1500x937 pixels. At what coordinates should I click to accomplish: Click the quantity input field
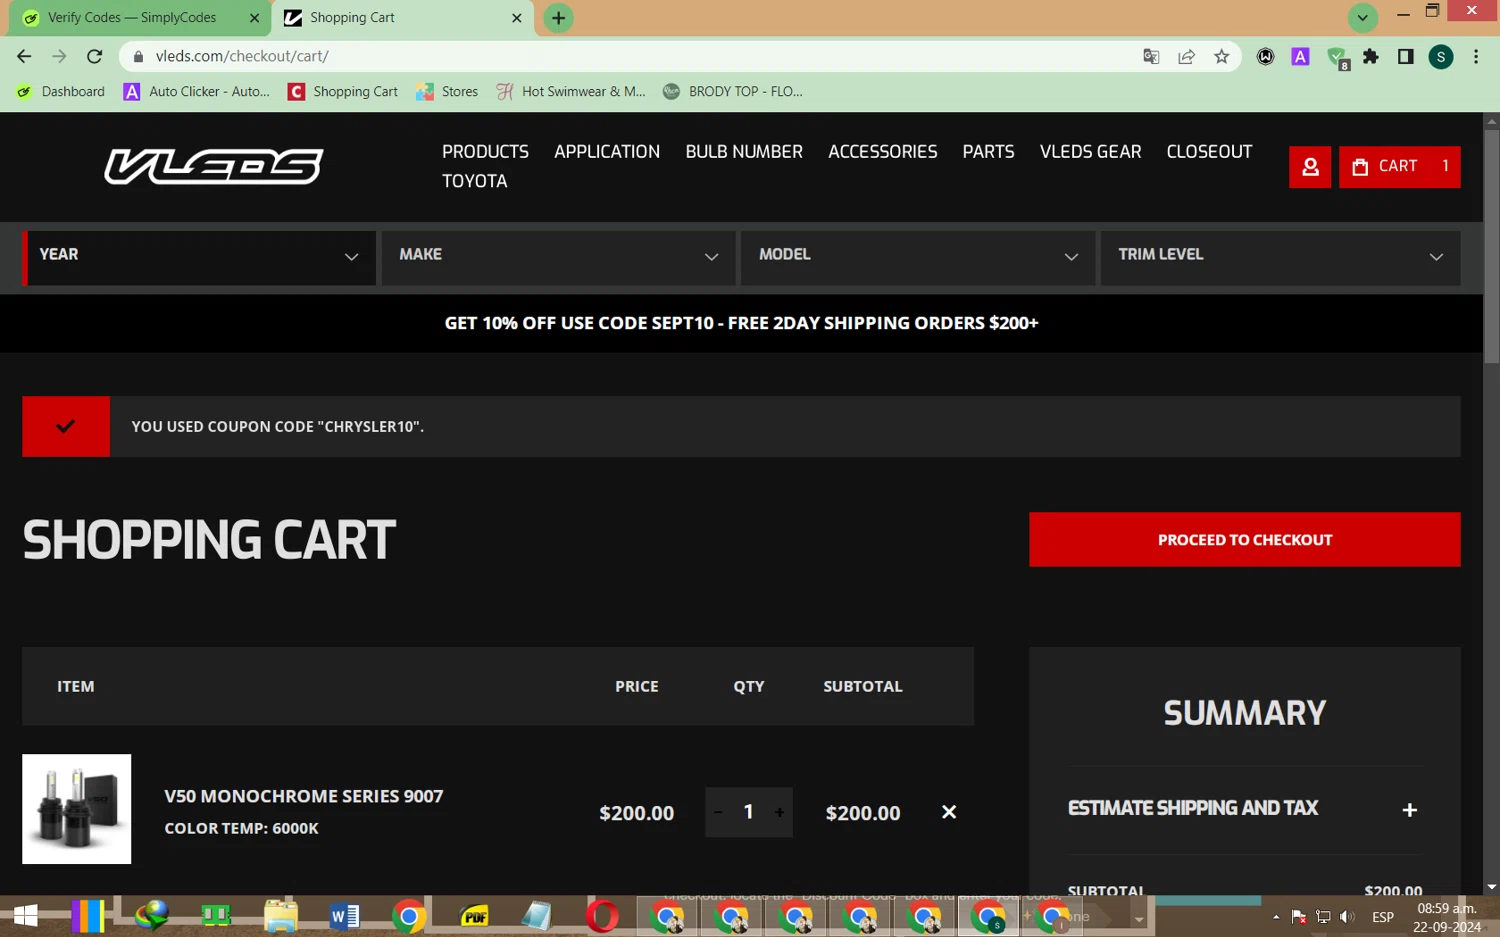tap(748, 812)
